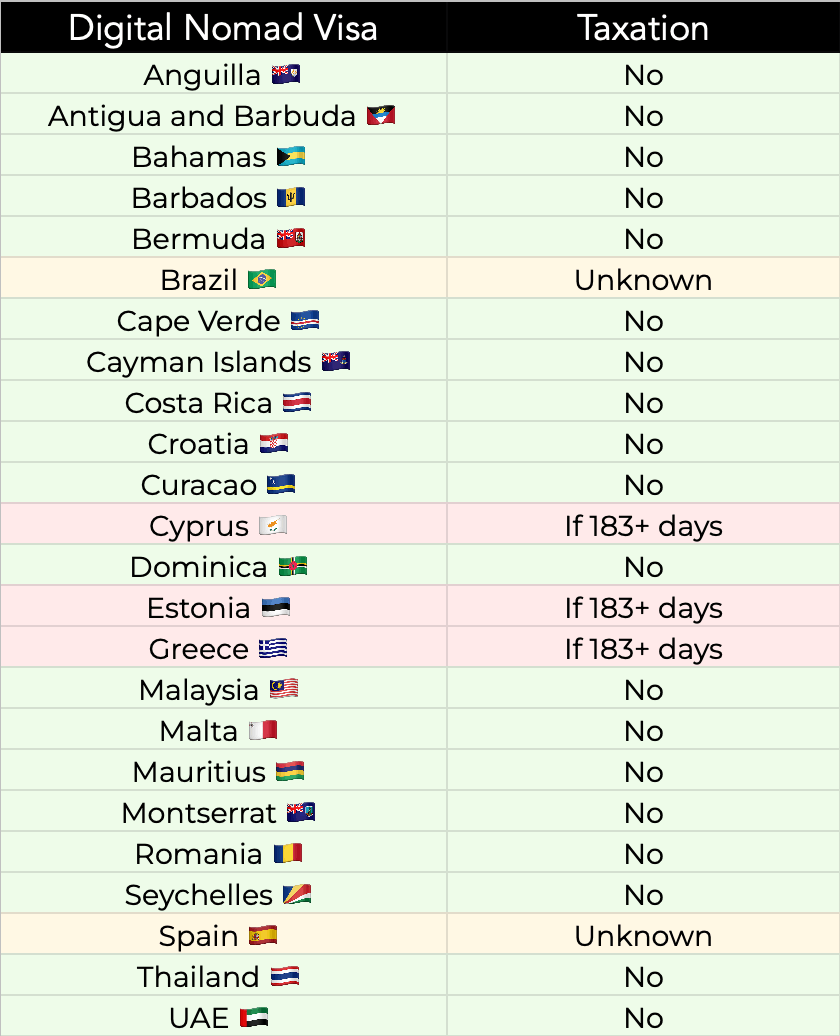Select the Greece flag icon
This screenshot has height=1036, width=840.
(273, 648)
